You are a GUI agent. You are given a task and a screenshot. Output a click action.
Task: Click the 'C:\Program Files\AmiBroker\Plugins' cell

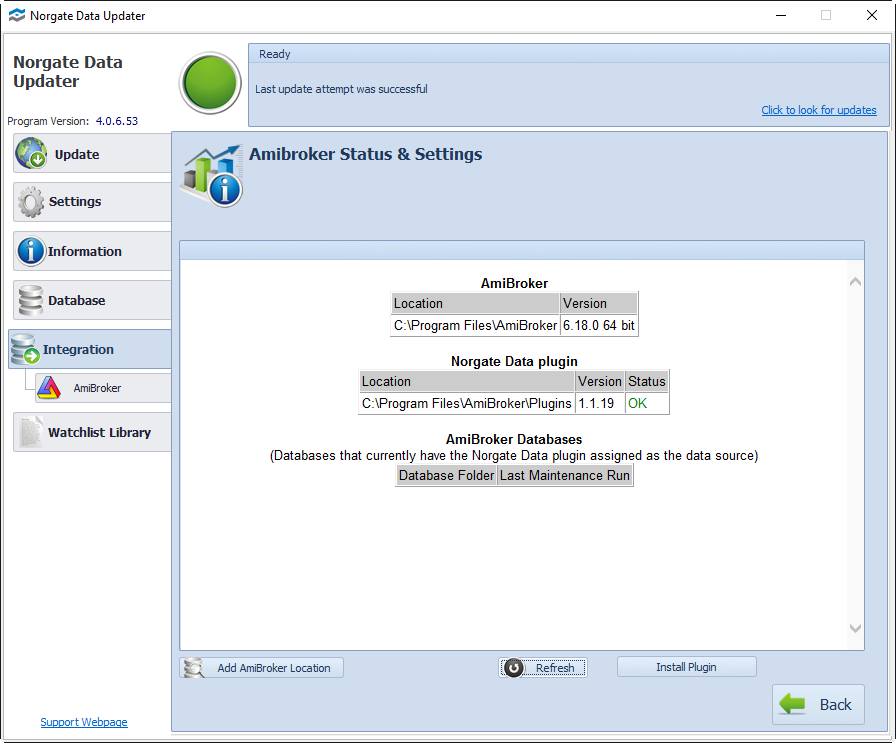tap(466, 404)
